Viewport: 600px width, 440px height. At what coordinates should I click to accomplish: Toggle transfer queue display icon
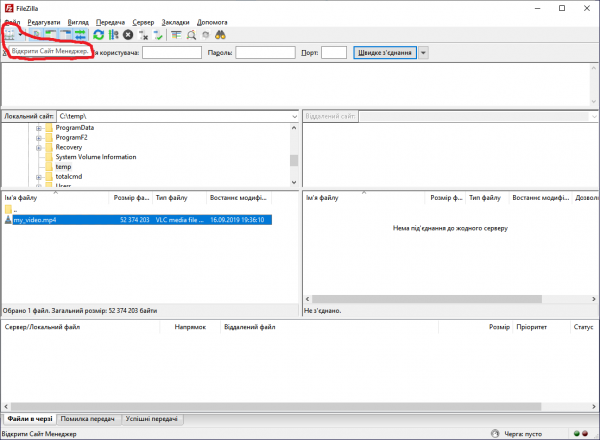pos(80,34)
